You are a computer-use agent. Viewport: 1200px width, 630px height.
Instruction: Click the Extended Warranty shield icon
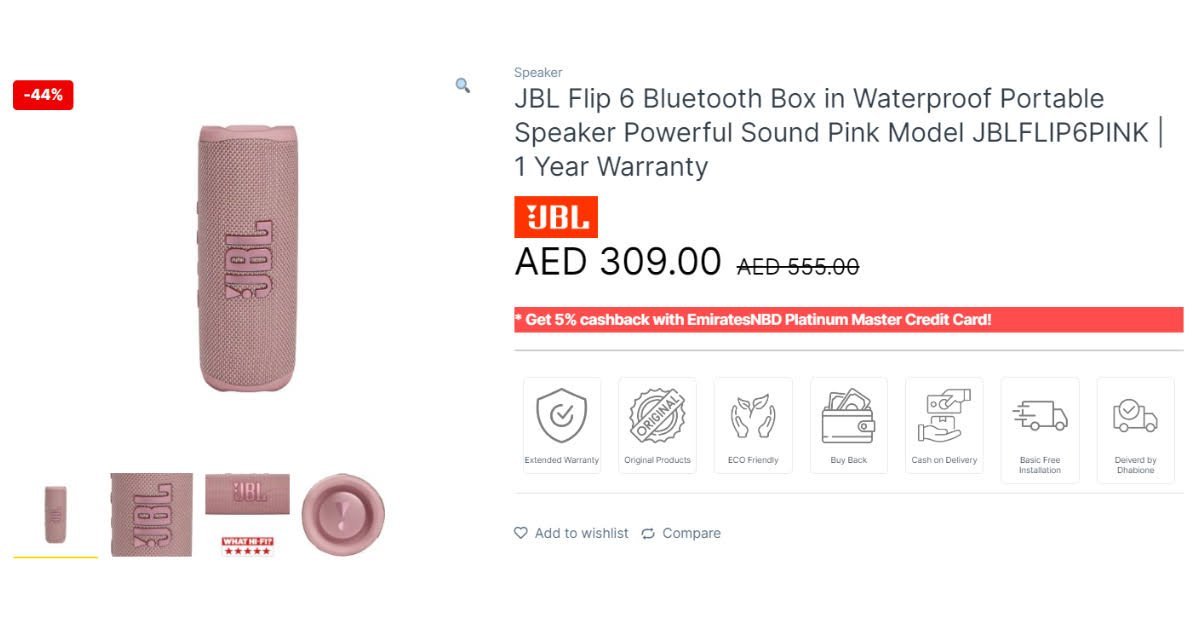click(x=562, y=415)
